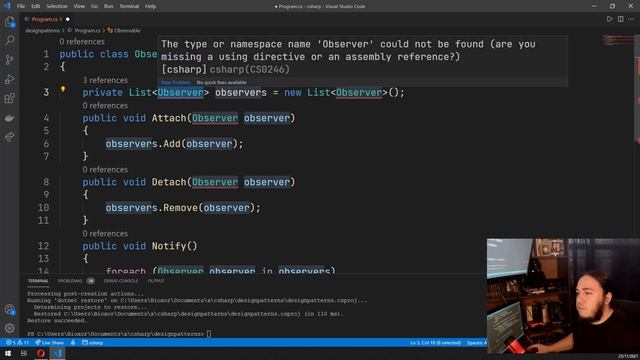Open the Selection menu
Screen dimensions: 640x360
coord(57,6)
